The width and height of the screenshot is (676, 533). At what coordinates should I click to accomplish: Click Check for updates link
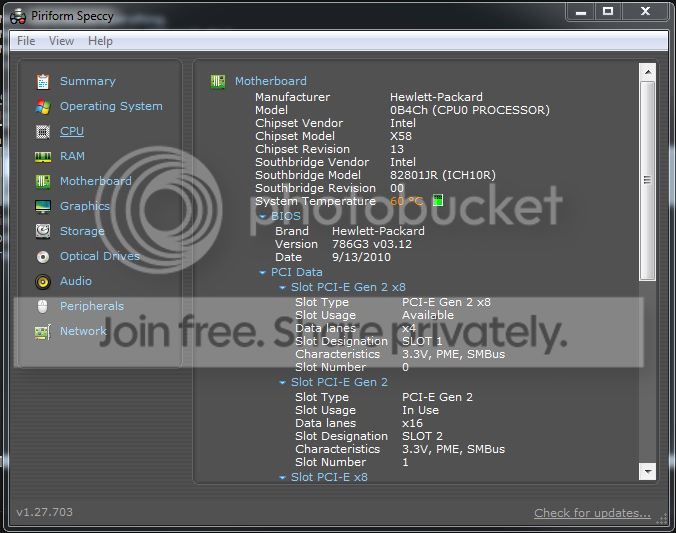(x=592, y=513)
